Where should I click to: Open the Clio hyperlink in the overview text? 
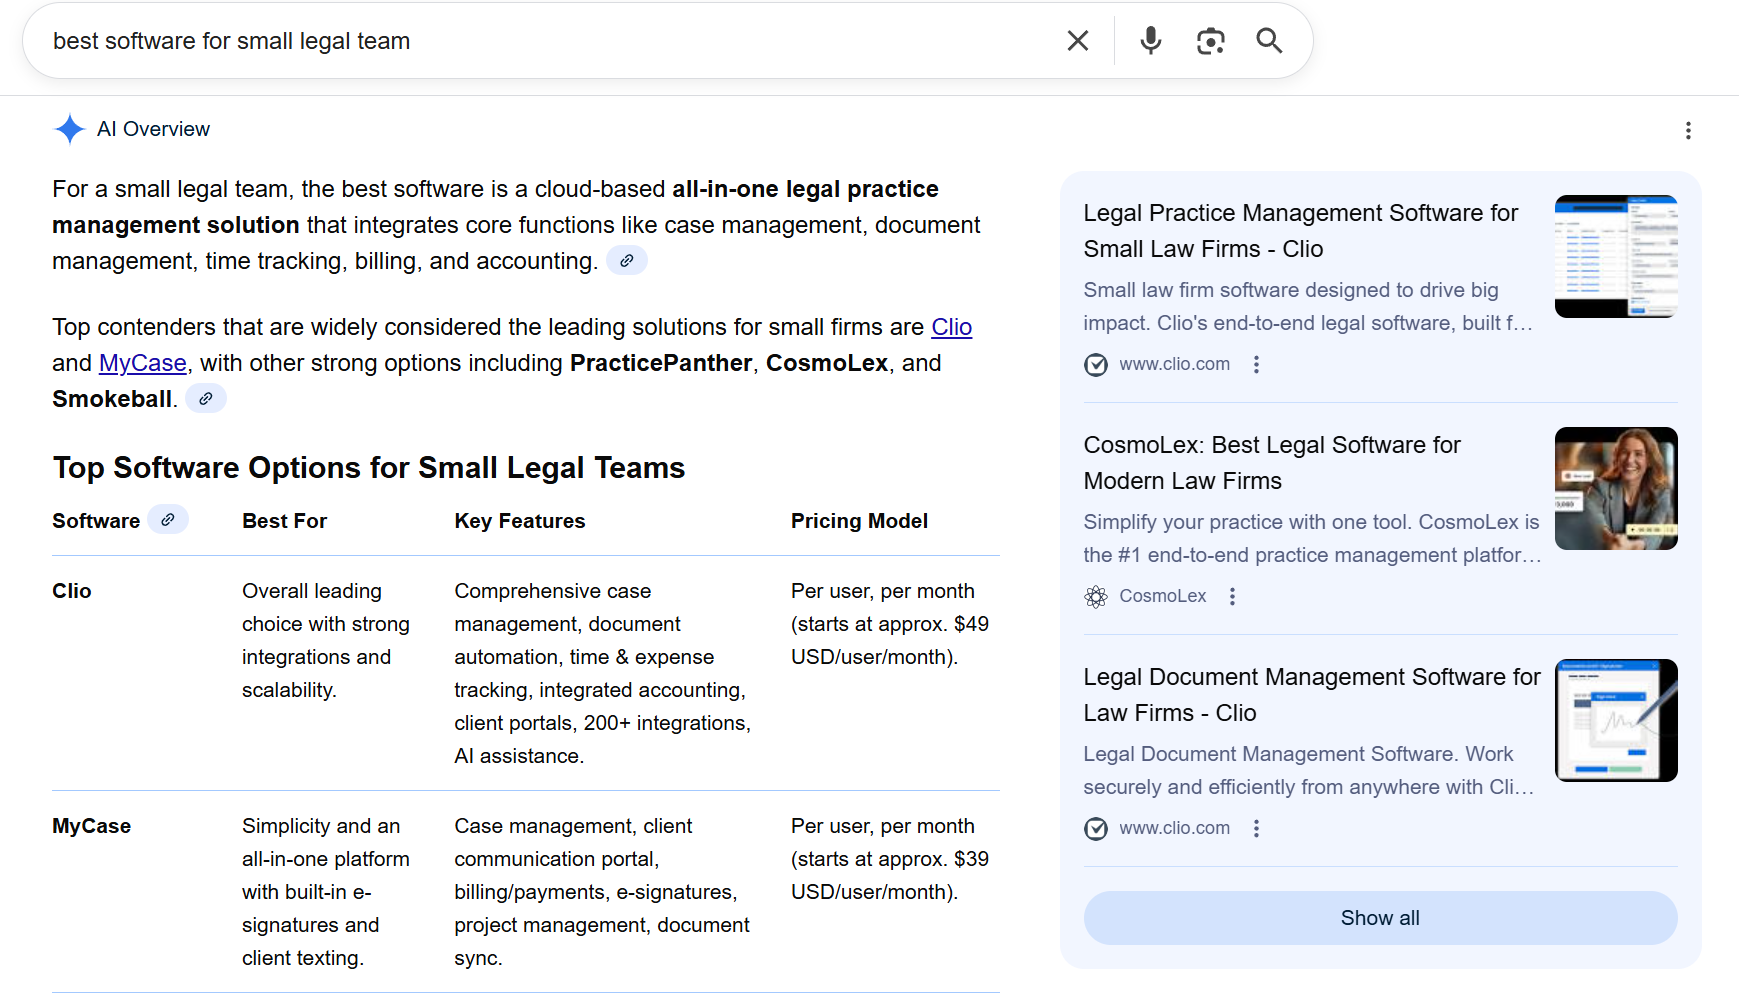(951, 327)
